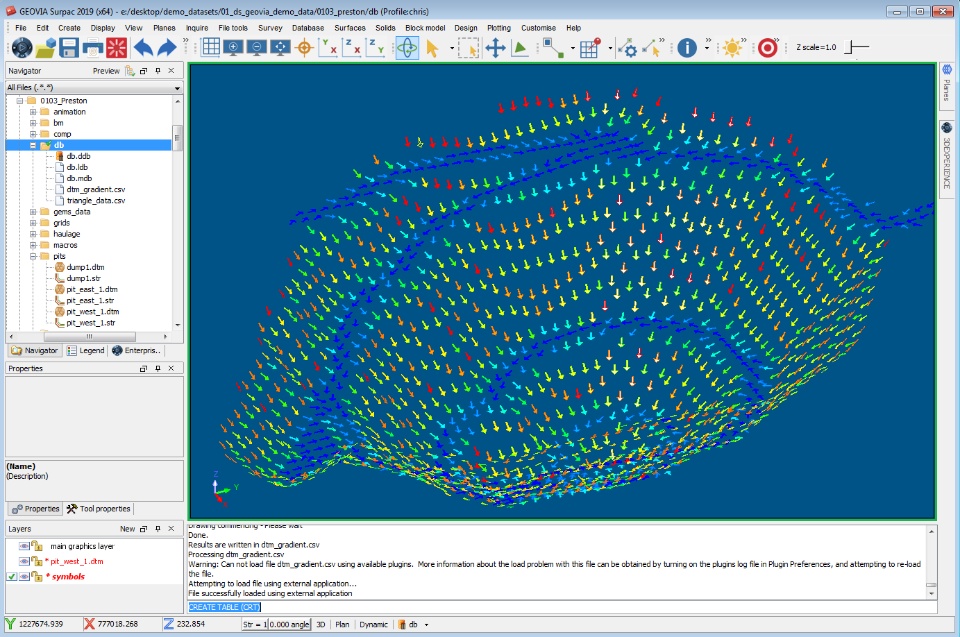
Task: Toggle the symbols layer active checkmark
Action: 11,577
